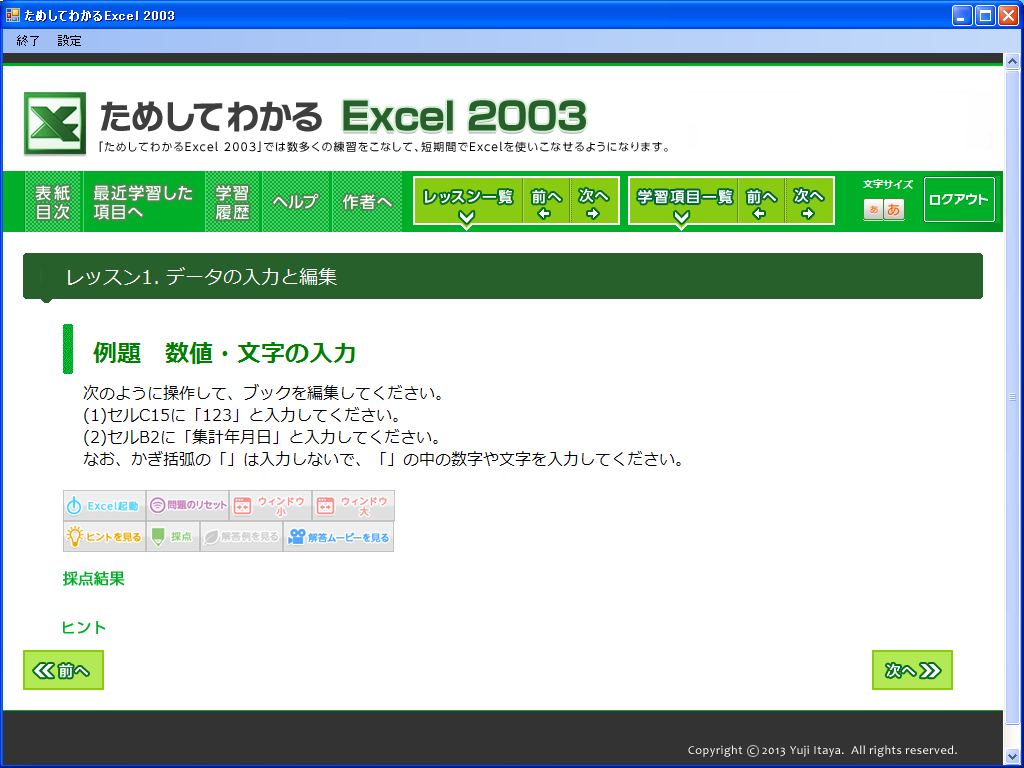Image resolution: width=1024 pixels, height=768 pixels.
Task: Show hint with ヒントを見る button
Action: pyautogui.click(x=104, y=537)
